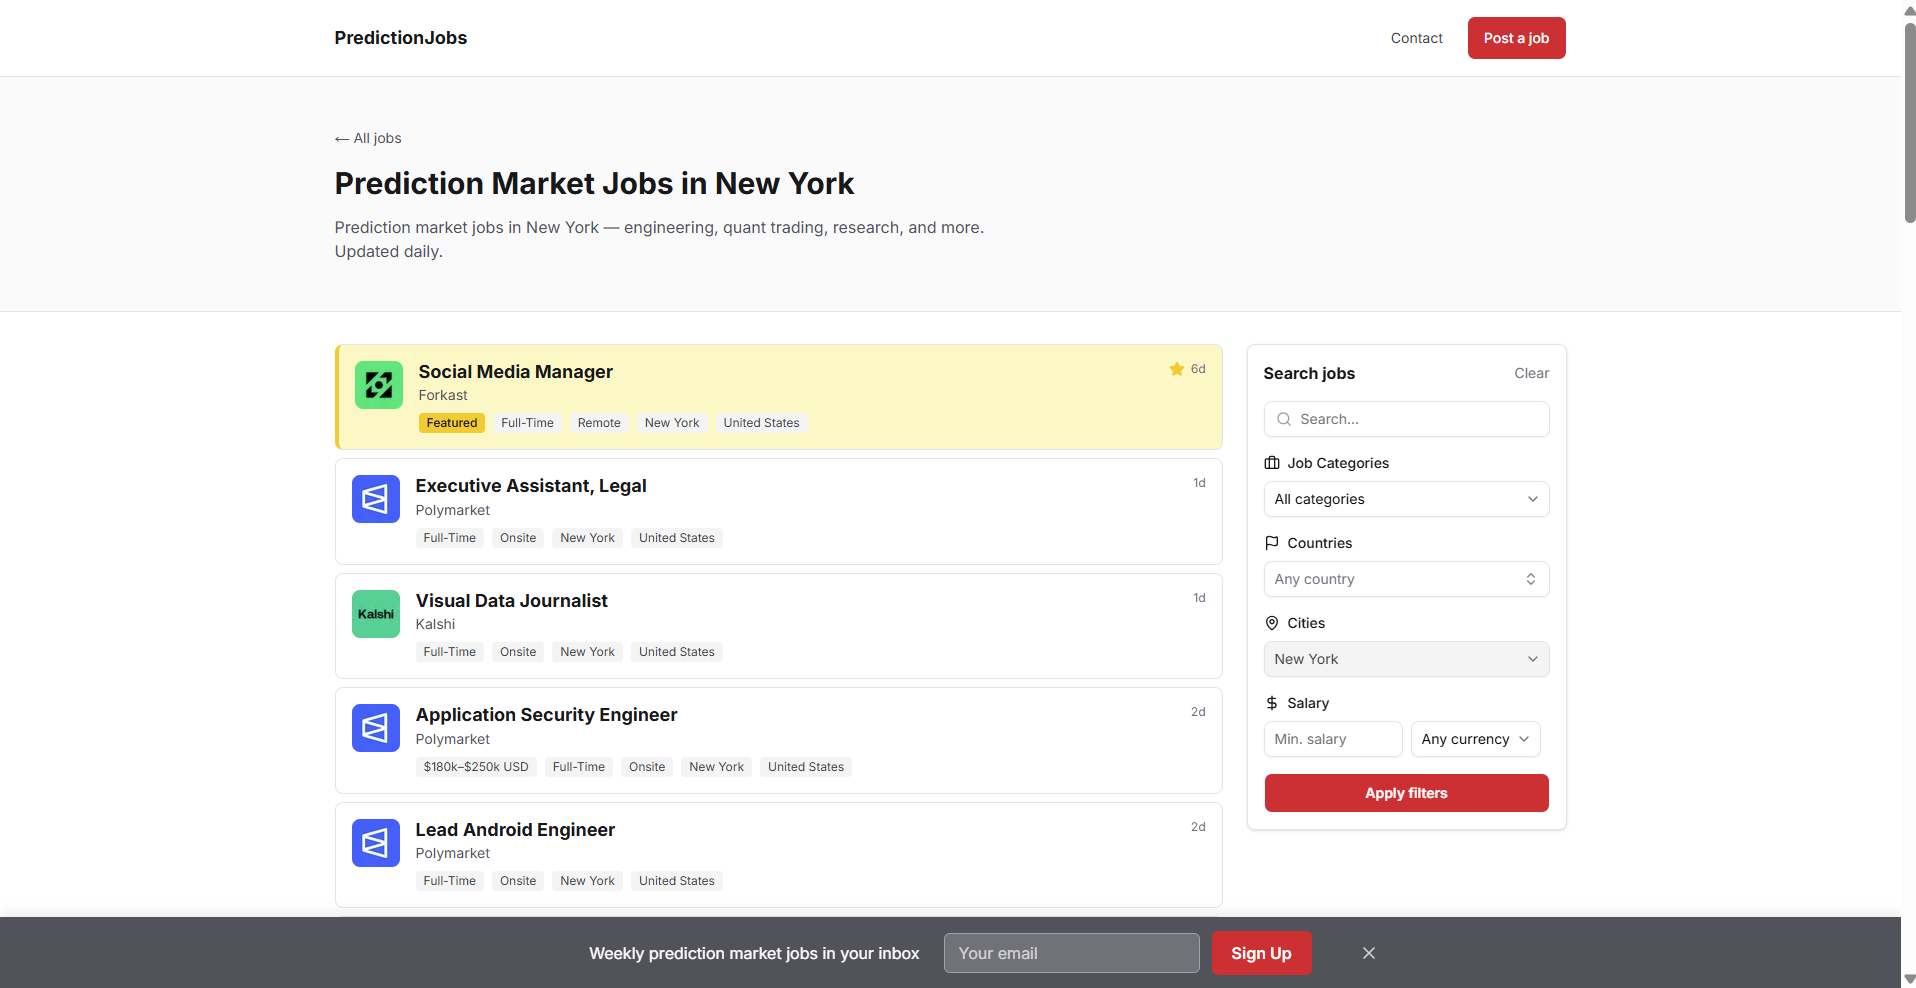This screenshot has width=1916, height=988.
Task: Click Polymarket logo on Lead Android Engineer
Action: tap(376, 843)
